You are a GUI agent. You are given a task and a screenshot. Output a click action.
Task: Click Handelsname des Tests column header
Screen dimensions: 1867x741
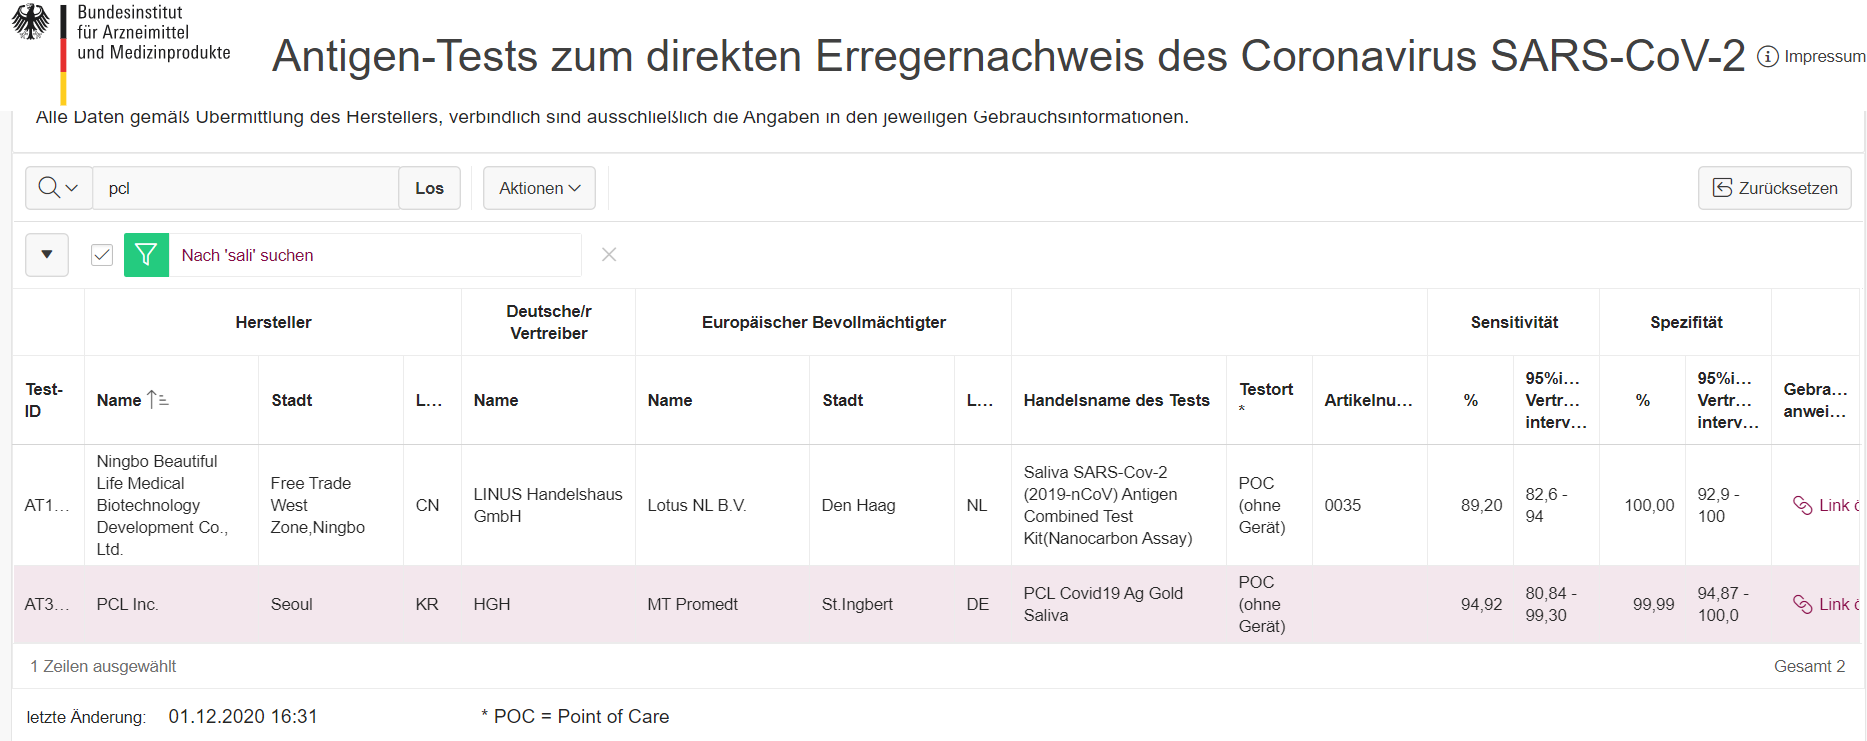click(x=1117, y=400)
